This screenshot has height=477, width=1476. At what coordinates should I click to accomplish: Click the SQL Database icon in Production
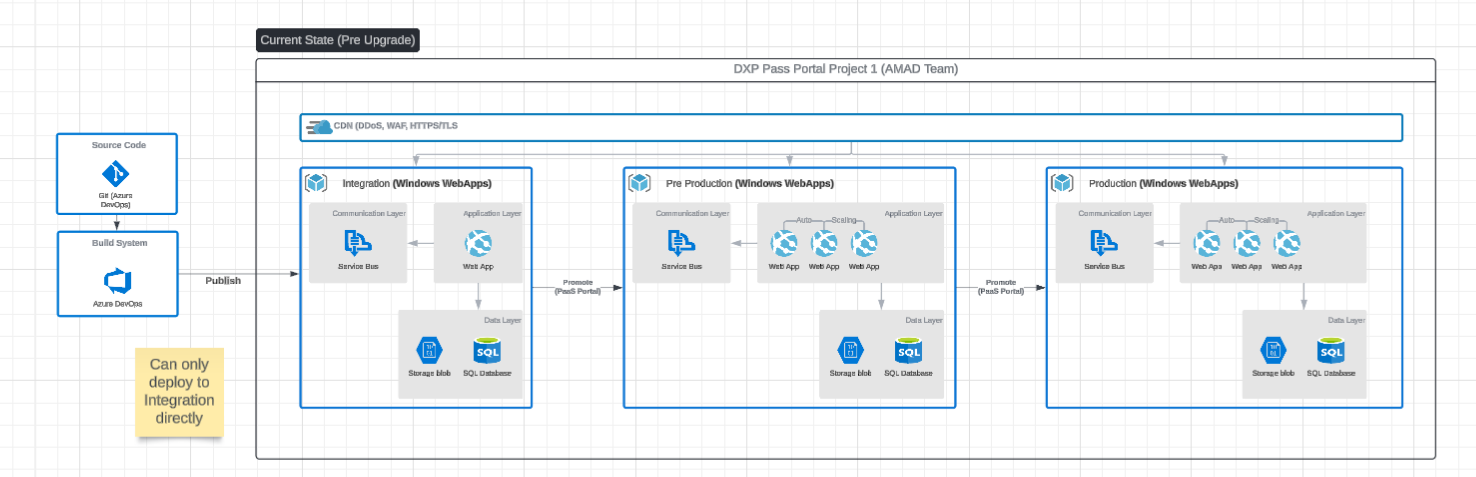point(1331,351)
